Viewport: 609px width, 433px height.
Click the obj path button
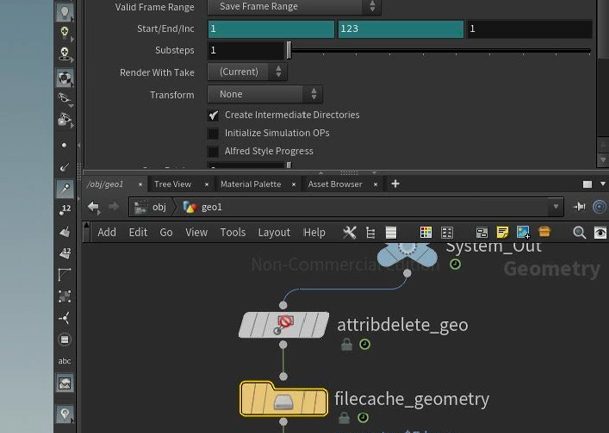click(x=151, y=207)
